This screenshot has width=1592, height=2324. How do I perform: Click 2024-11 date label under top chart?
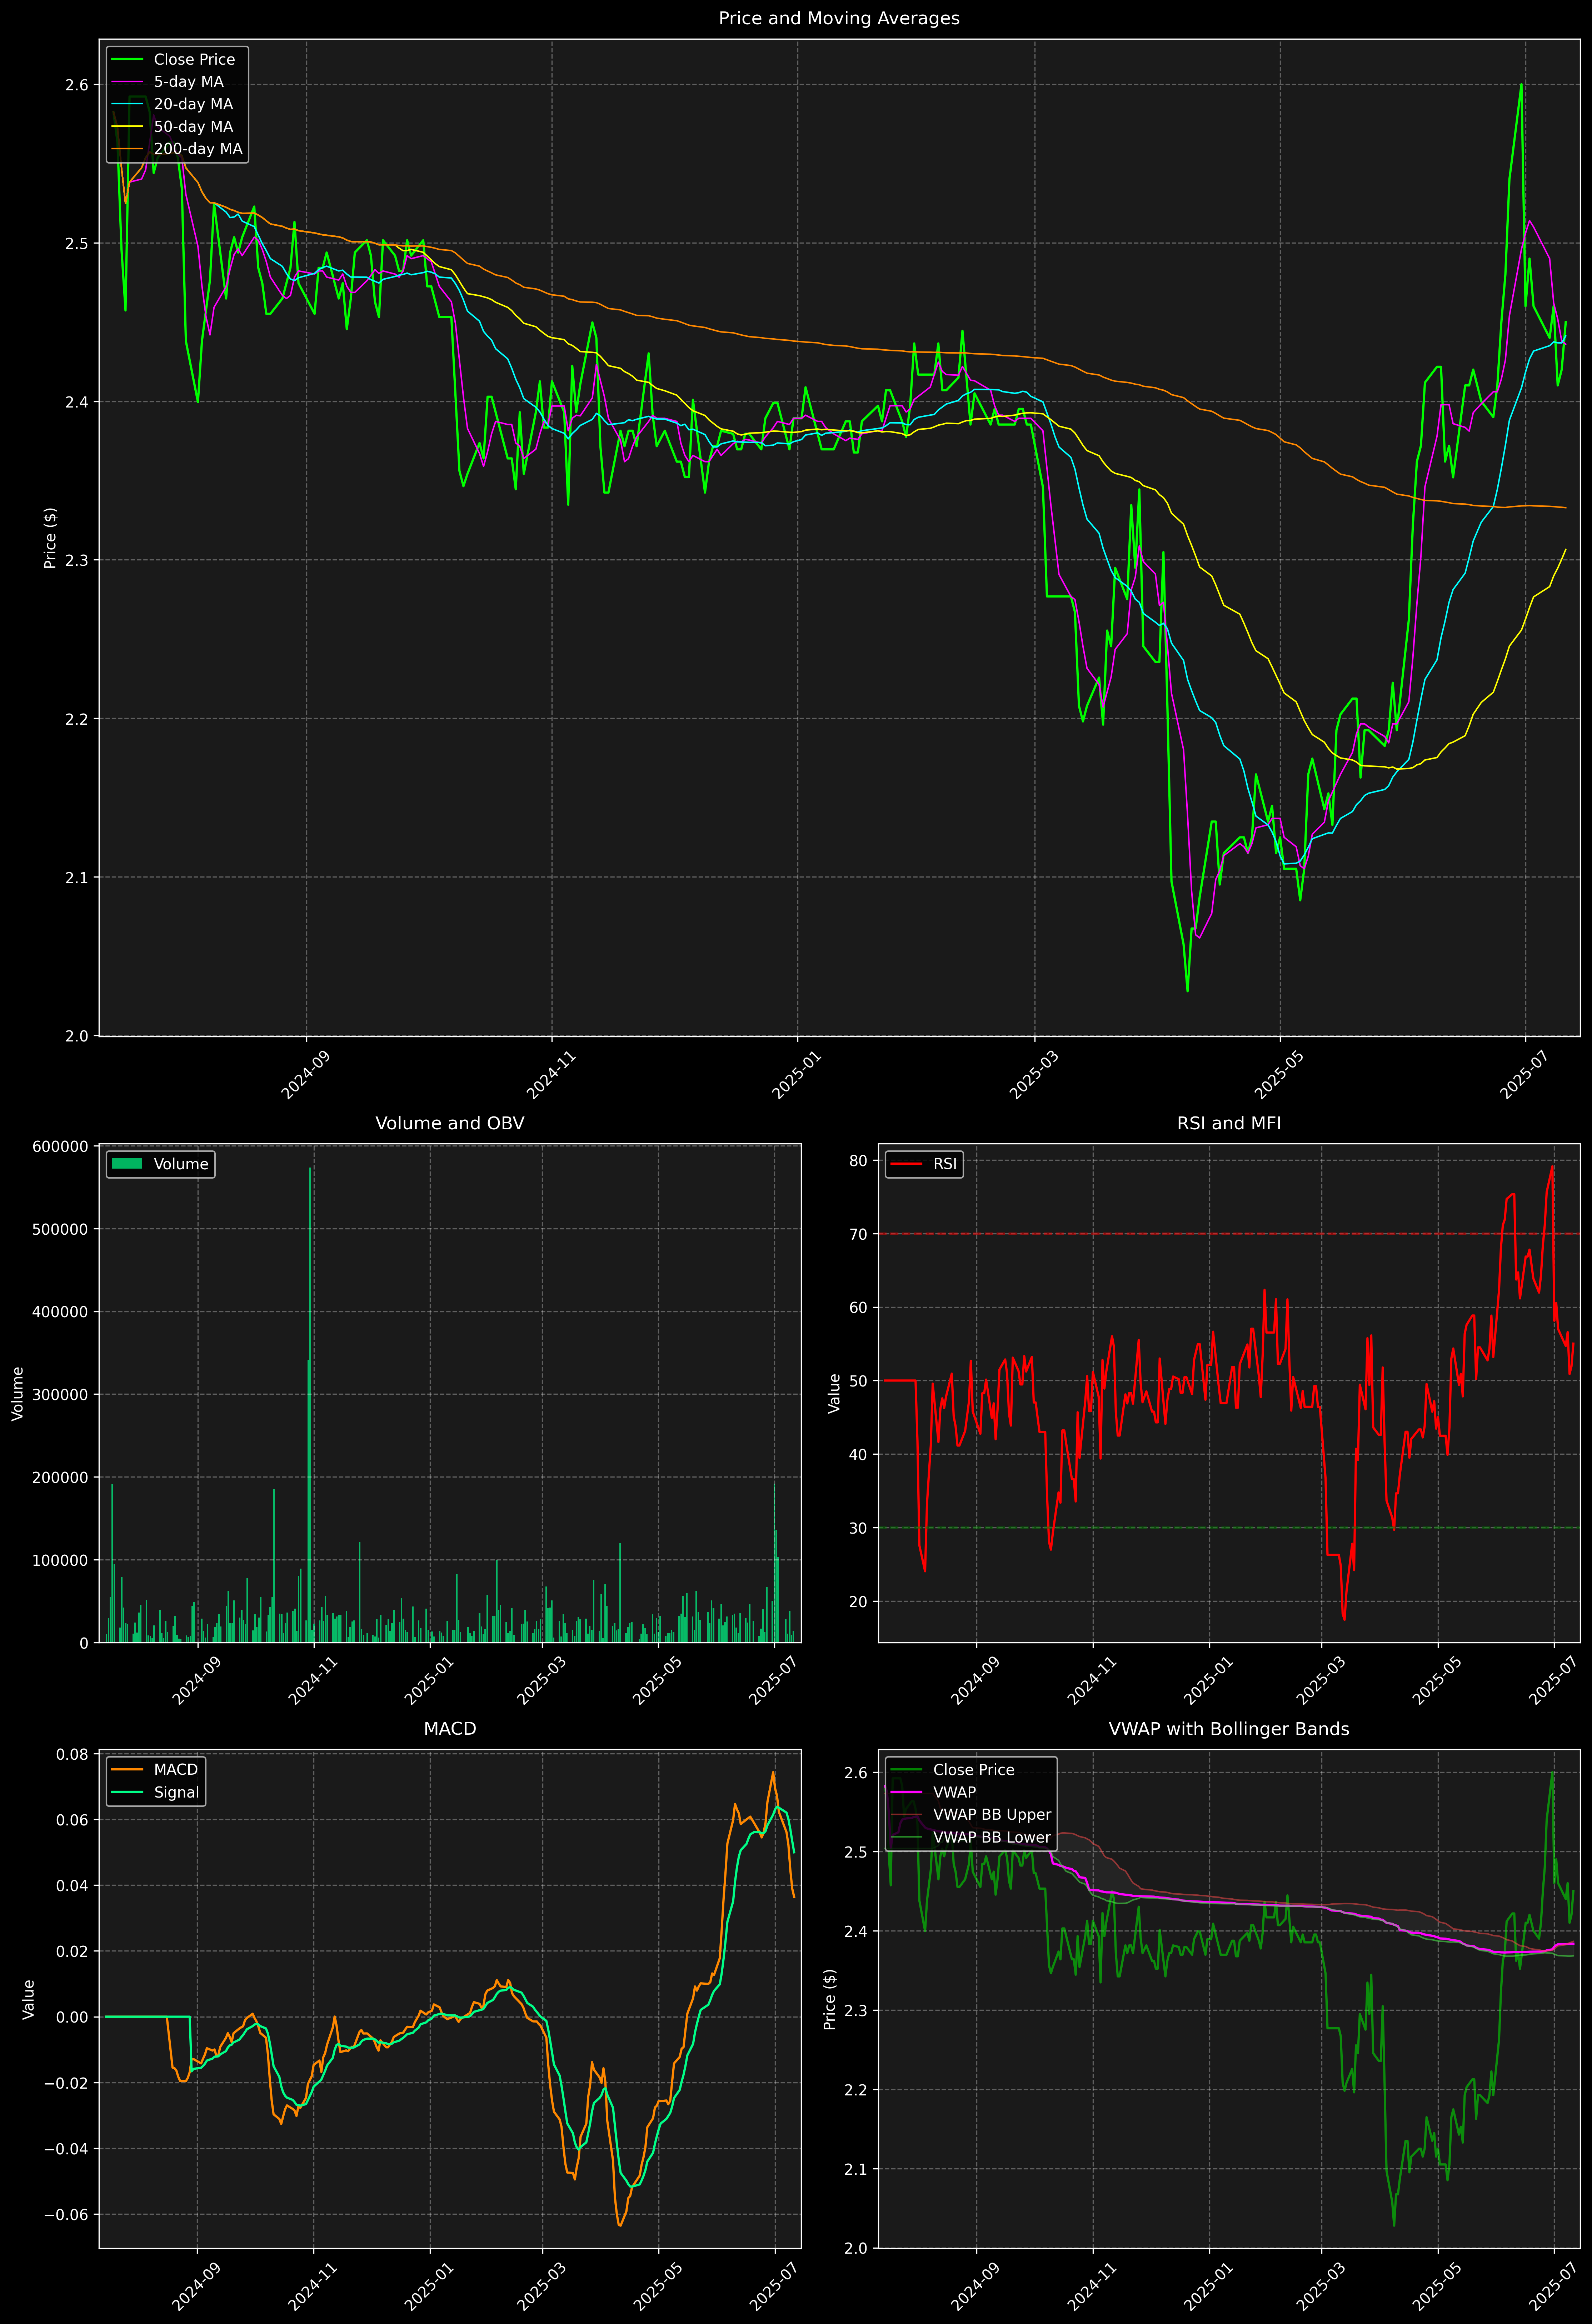tap(551, 1075)
